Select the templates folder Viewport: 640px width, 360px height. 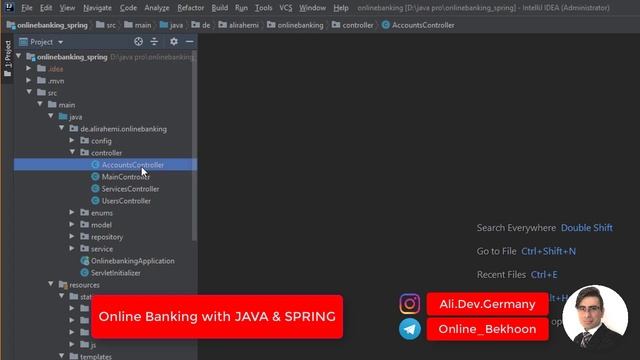96,356
